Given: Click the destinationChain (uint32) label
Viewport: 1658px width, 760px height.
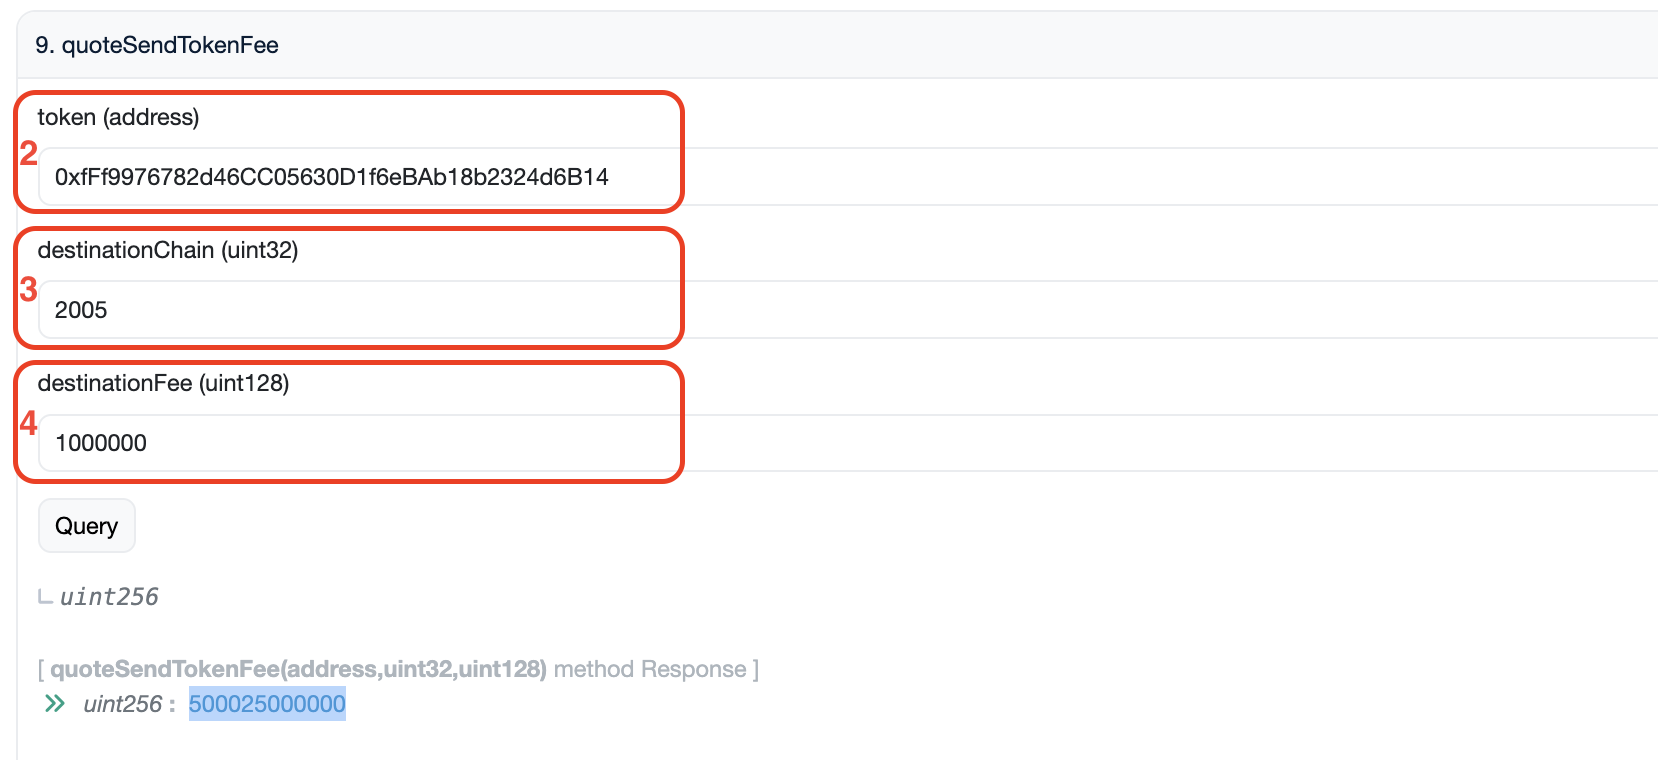Looking at the screenshot, I should (168, 250).
